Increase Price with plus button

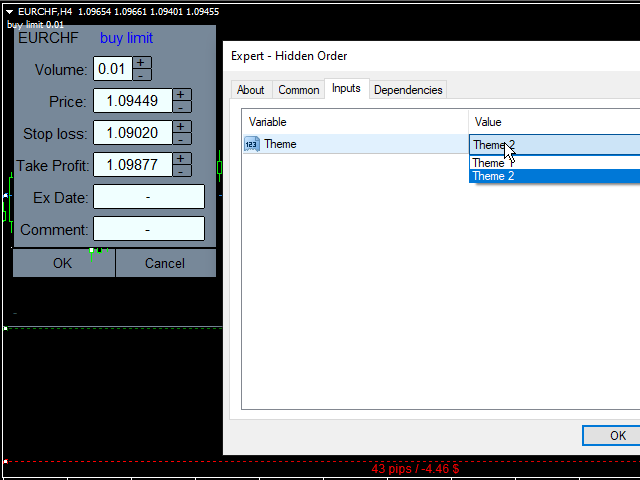182,95
